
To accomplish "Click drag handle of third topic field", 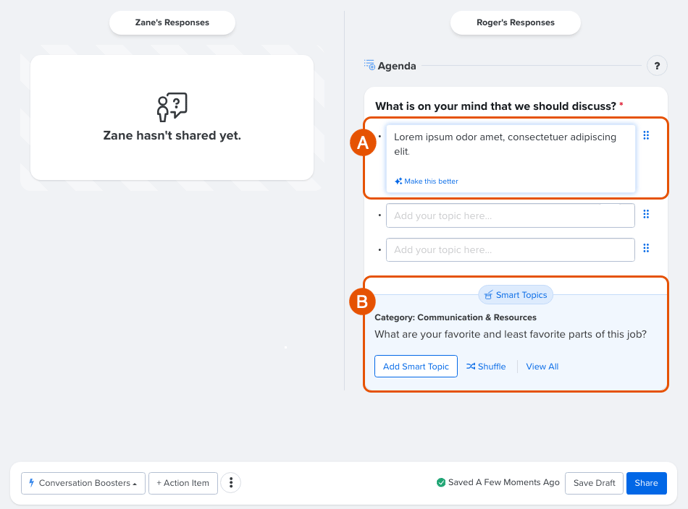I will tap(646, 248).
